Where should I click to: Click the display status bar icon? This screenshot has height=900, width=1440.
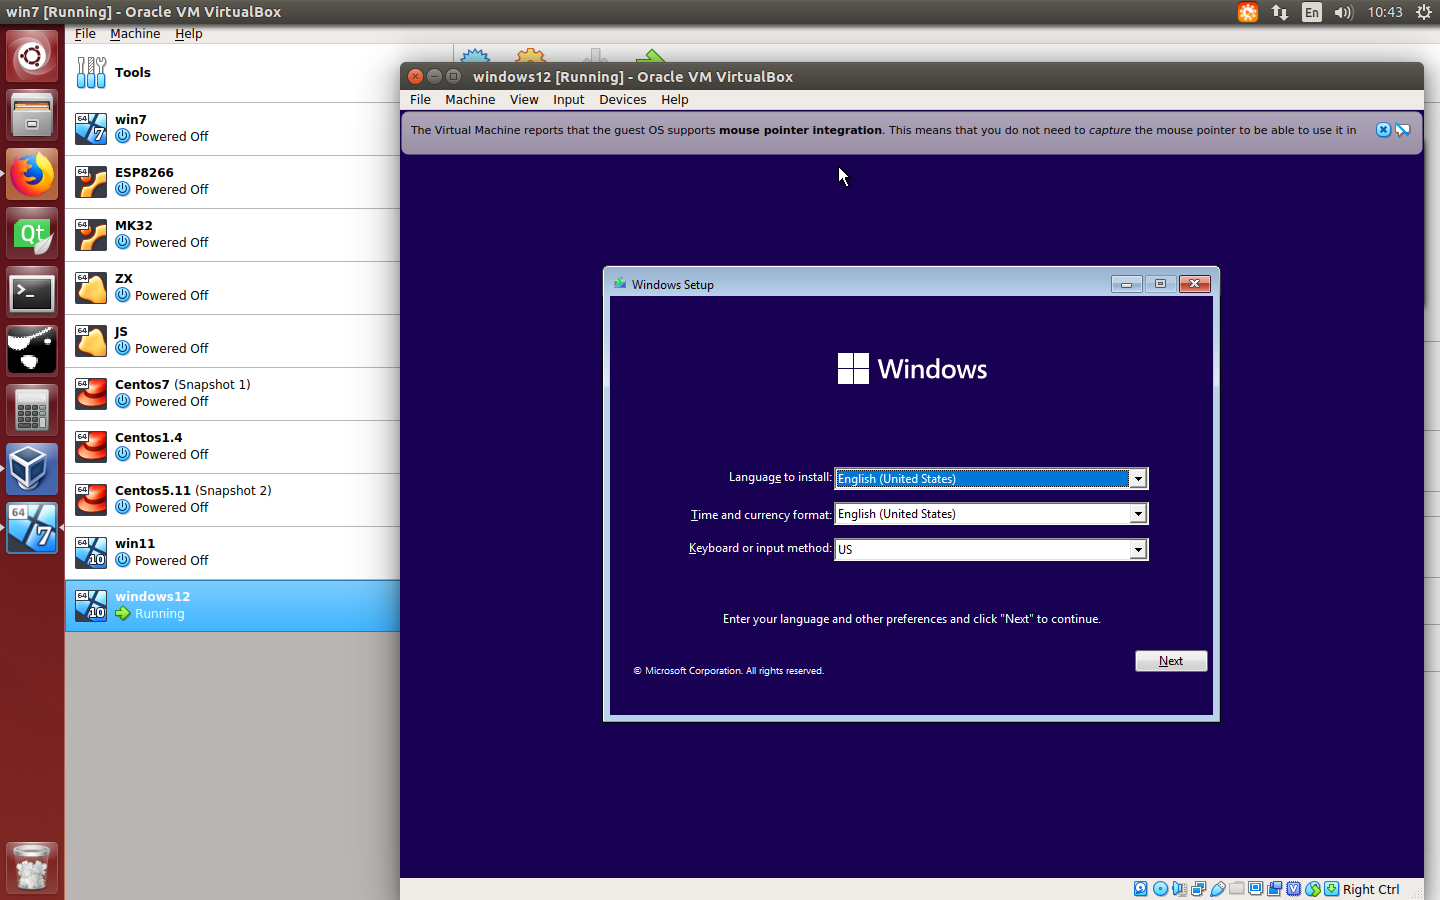point(1255,888)
